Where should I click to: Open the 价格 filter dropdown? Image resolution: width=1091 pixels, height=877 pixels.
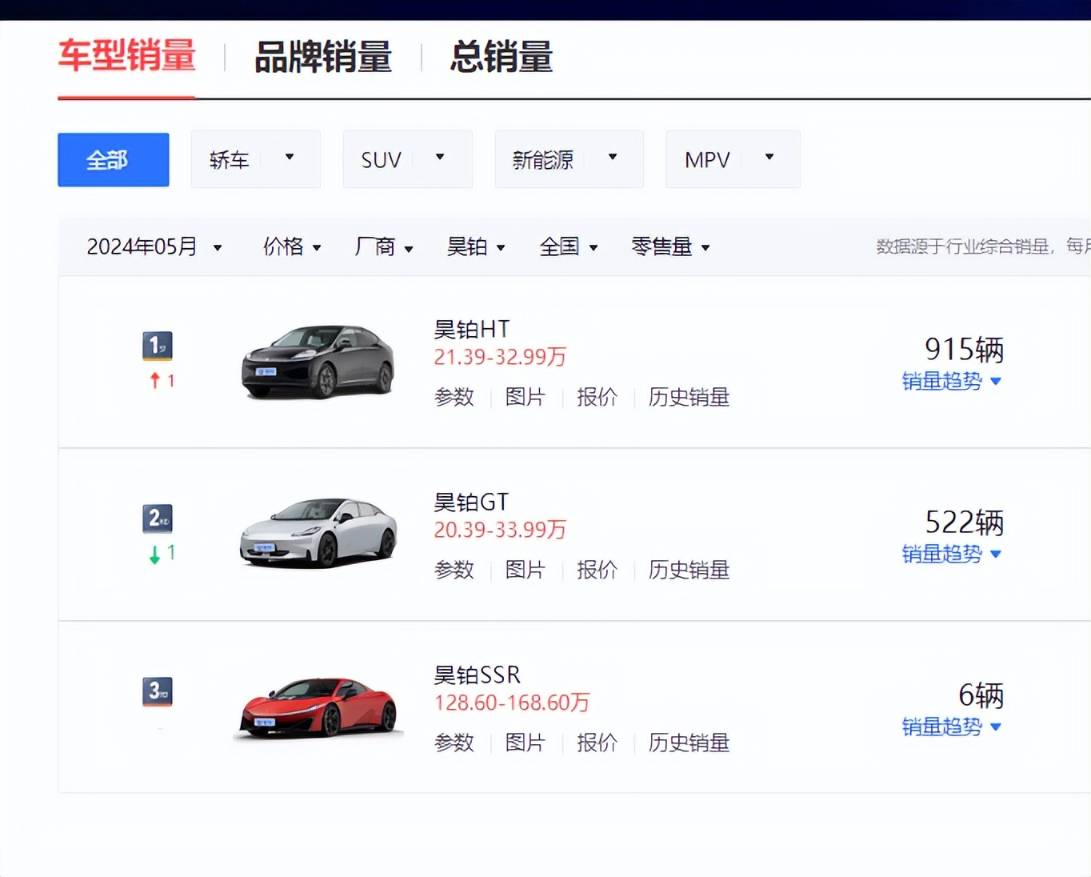[292, 246]
